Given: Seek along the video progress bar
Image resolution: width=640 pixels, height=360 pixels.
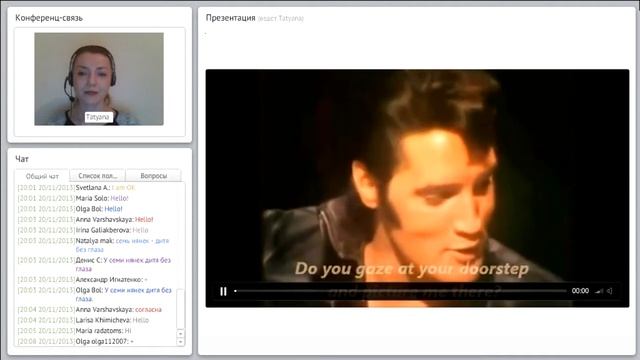Looking at the screenshot, I should 400,291.
